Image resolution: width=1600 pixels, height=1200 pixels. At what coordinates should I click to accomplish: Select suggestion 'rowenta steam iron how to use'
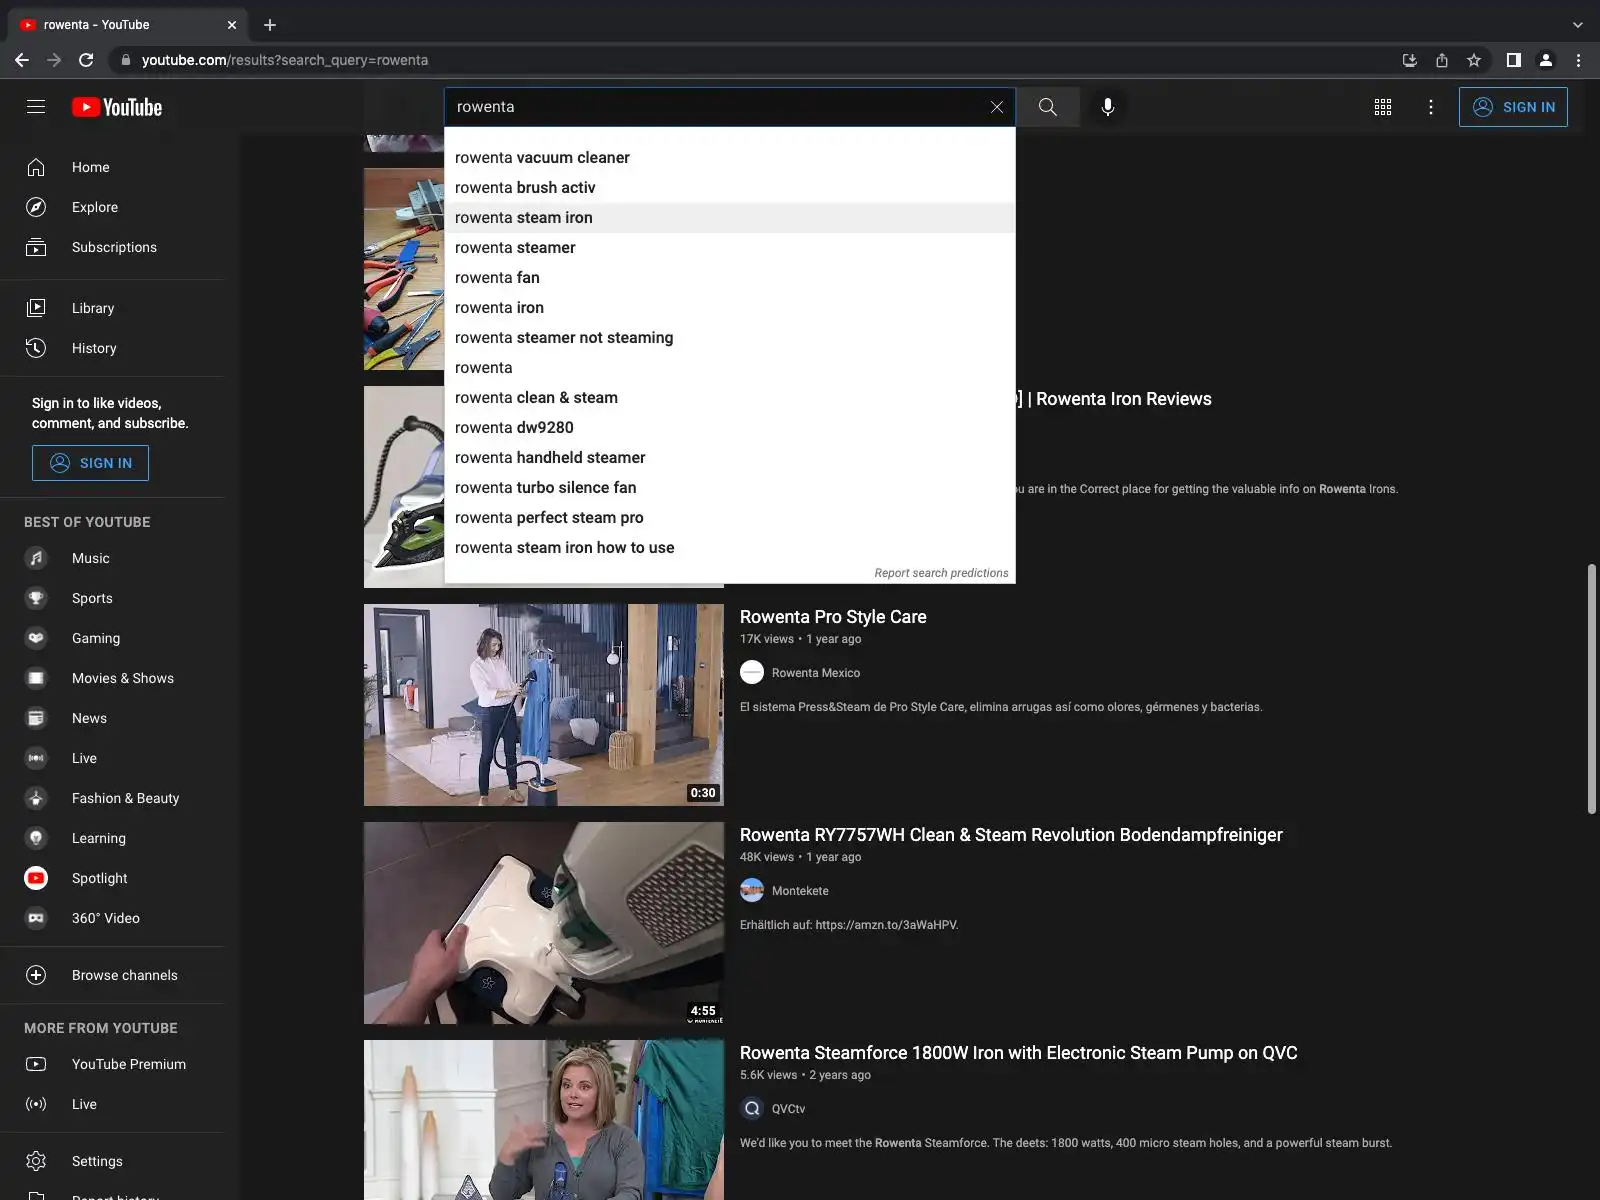click(730, 548)
